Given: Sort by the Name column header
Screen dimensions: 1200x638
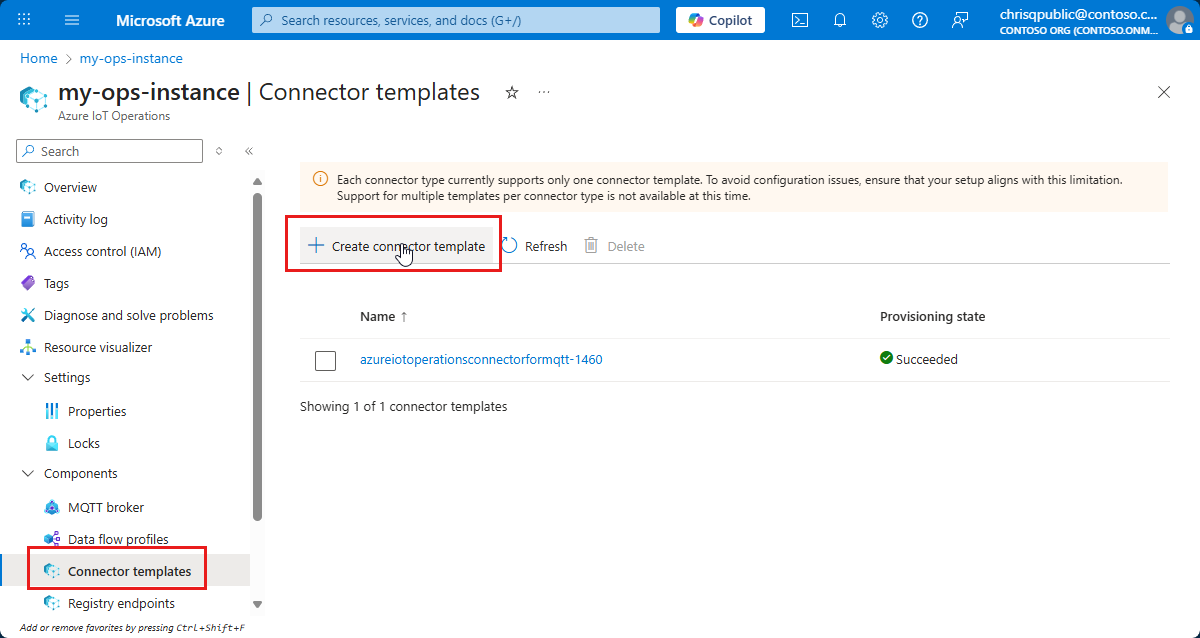Looking at the screenshot, I should pos(383,316).
